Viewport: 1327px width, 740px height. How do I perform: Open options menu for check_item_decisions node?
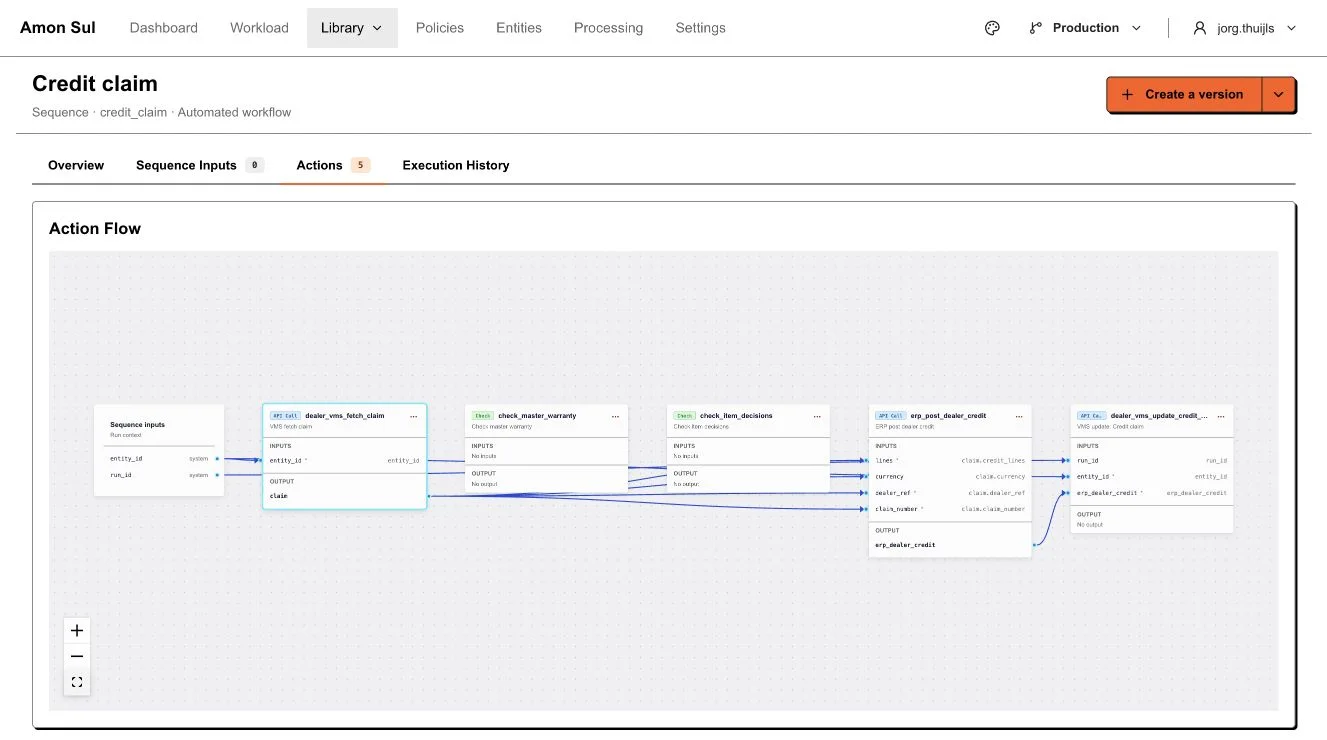pos(817,416)
